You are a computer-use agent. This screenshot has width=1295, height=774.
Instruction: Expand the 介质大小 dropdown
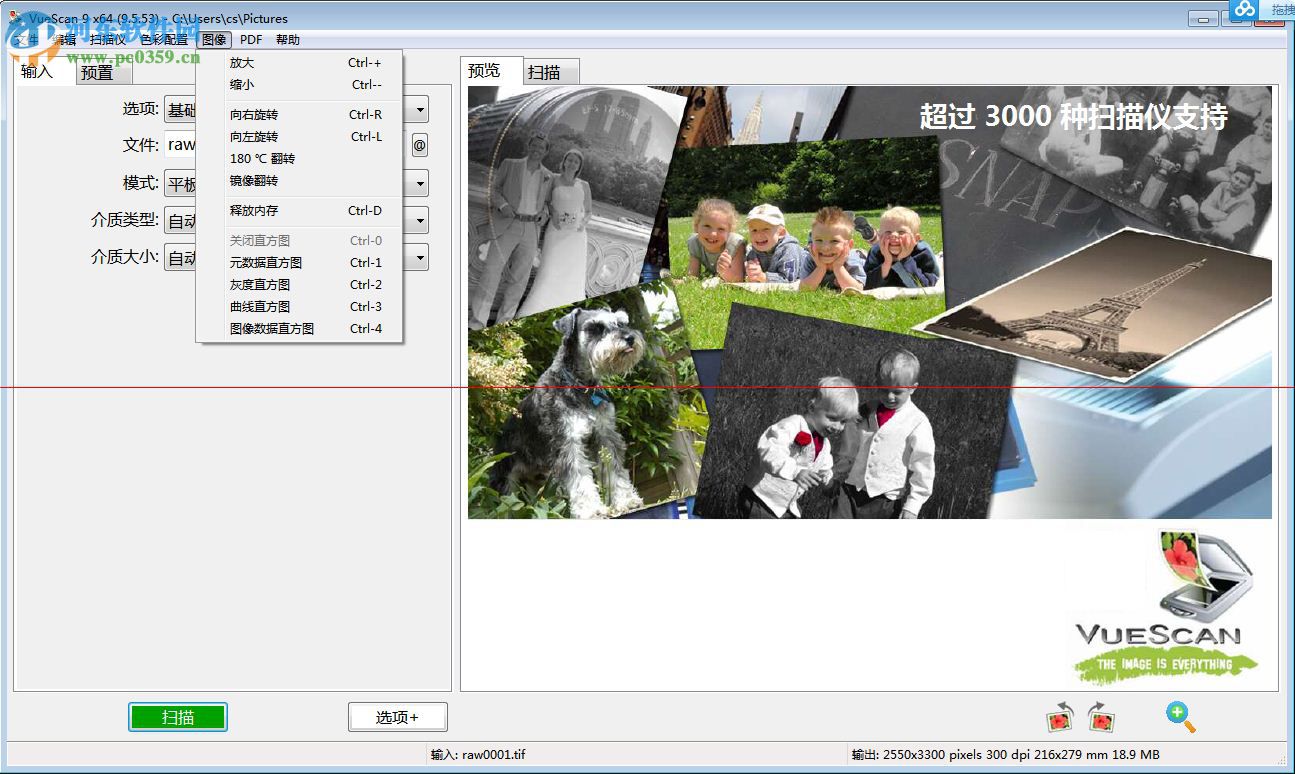421,257
